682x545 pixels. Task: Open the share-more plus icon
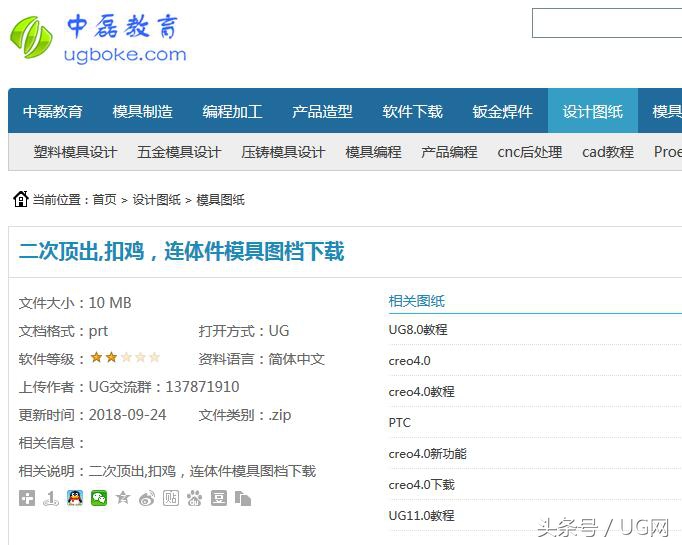click(x=27, y=498)
